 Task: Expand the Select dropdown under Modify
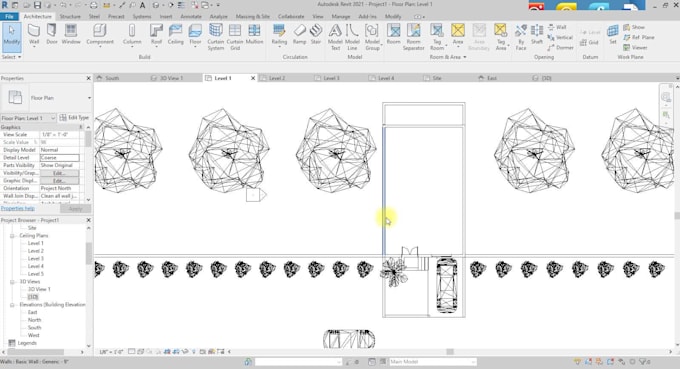[x=11, y=57]
